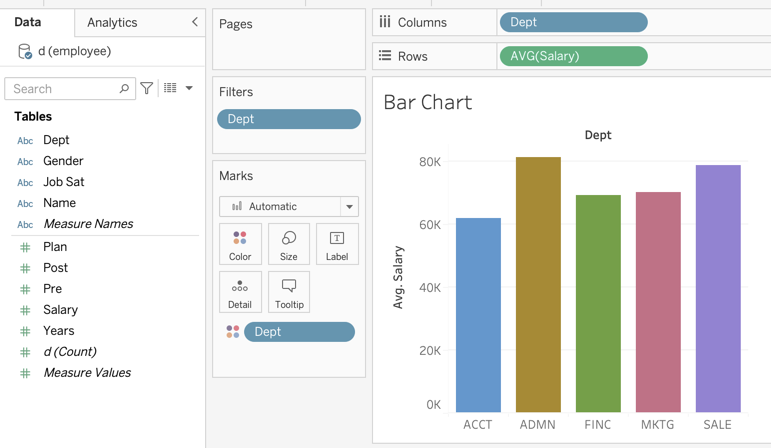Image resolution: width=771 pixels, height=448 pixels.
Task: Select the Salary measure field
Action: click(60, 310)
